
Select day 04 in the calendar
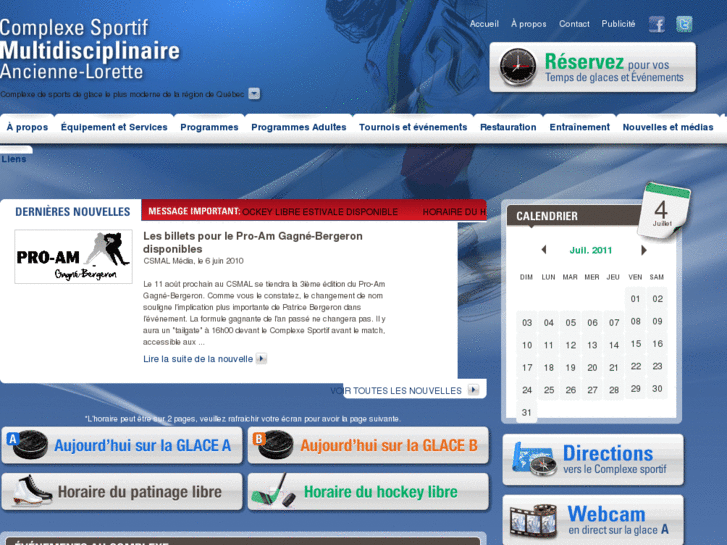548,322
